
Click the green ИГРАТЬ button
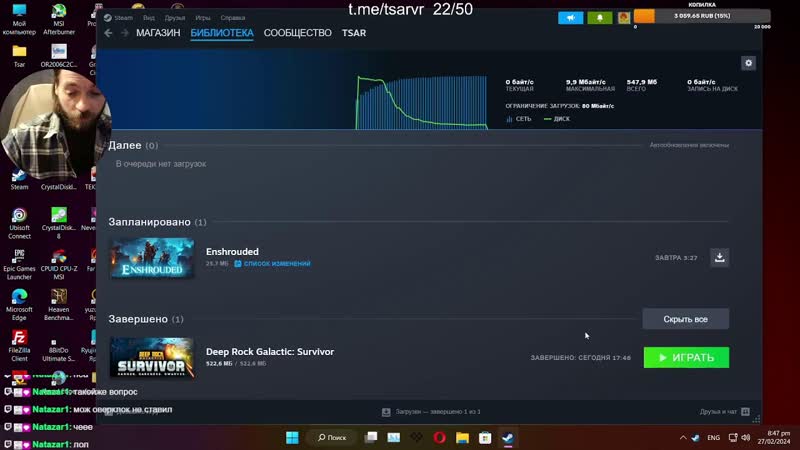[686, 358]
